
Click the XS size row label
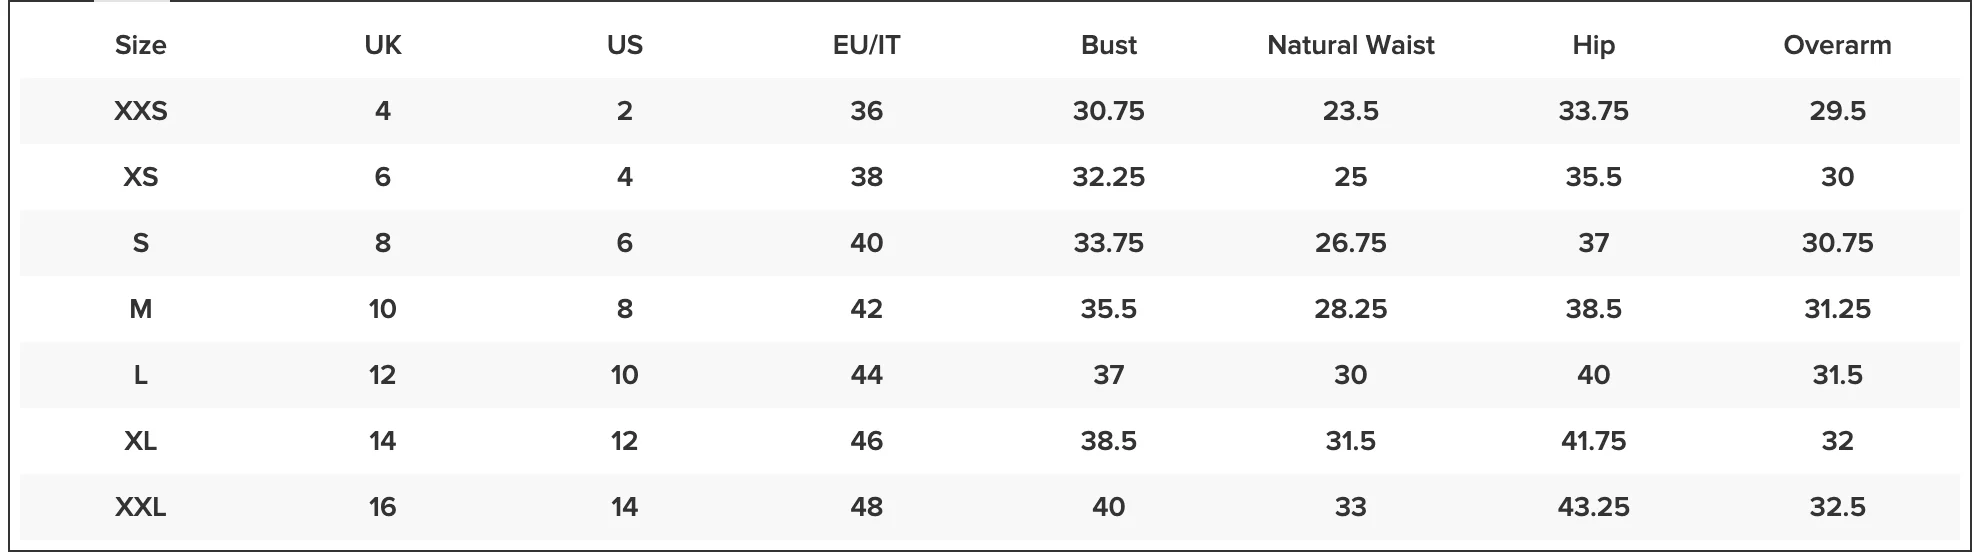pos(140,177)
